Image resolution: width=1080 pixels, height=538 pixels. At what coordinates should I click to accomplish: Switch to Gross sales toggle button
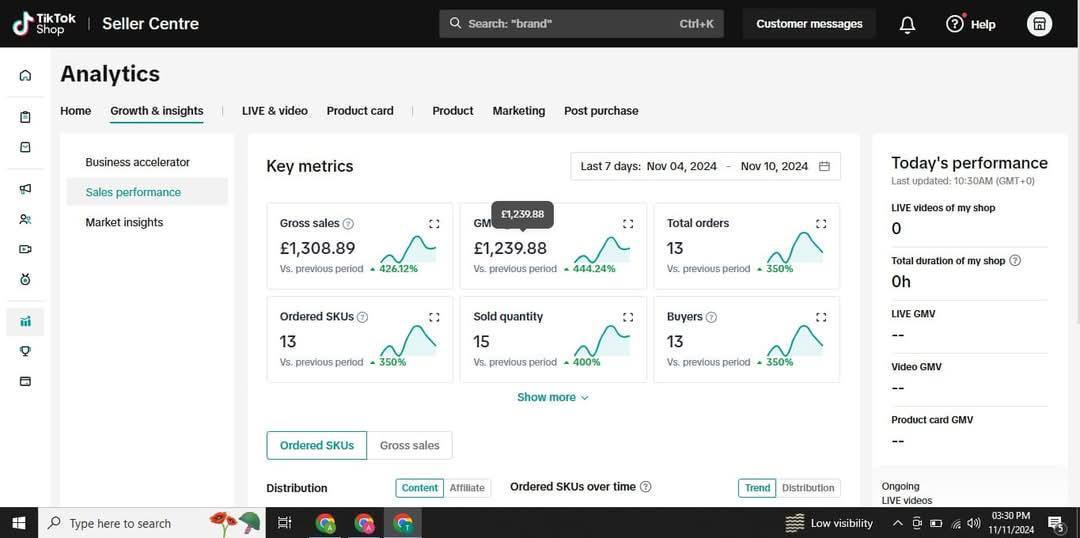[409, 445]
